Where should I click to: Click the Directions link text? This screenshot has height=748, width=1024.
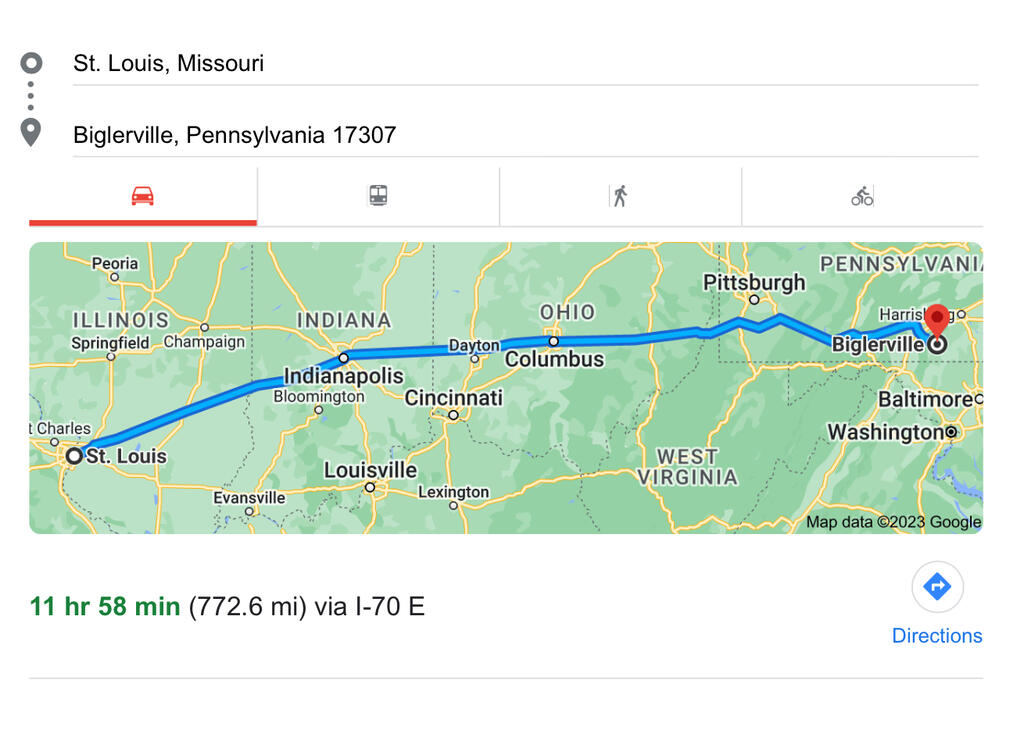[x=937, y=636]
